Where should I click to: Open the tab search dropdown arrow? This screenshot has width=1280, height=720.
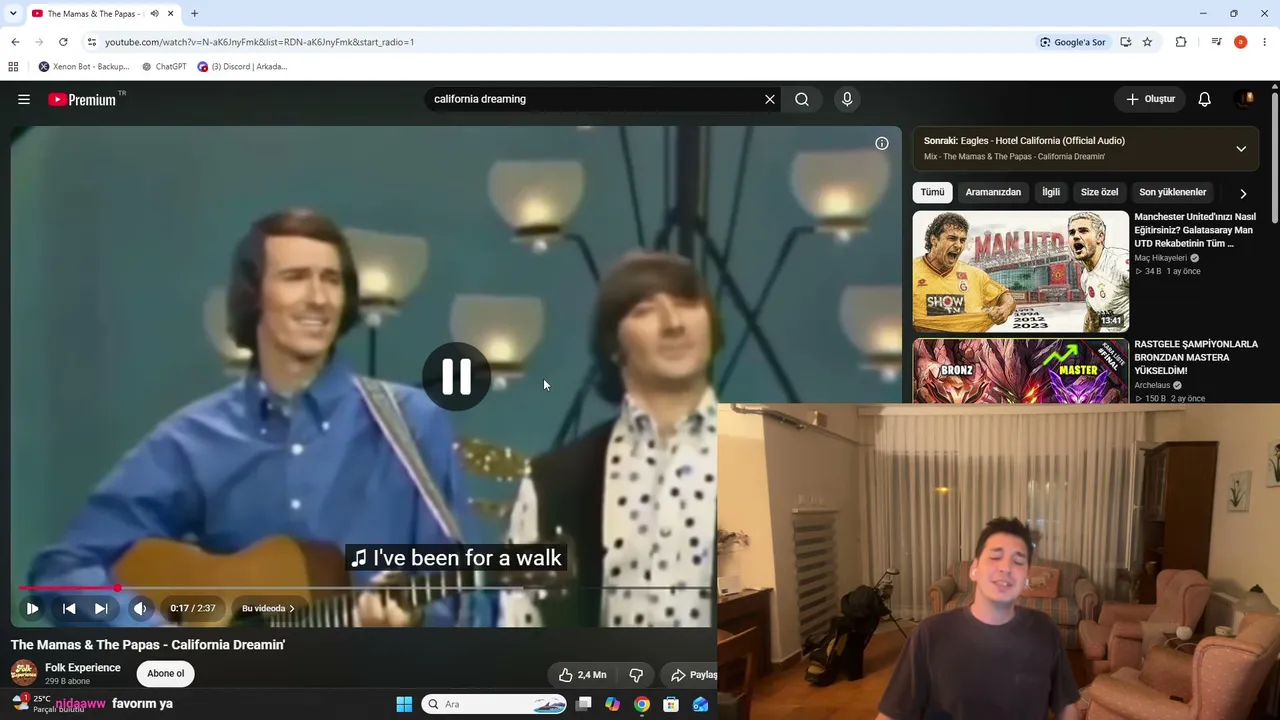click(13, 14)
